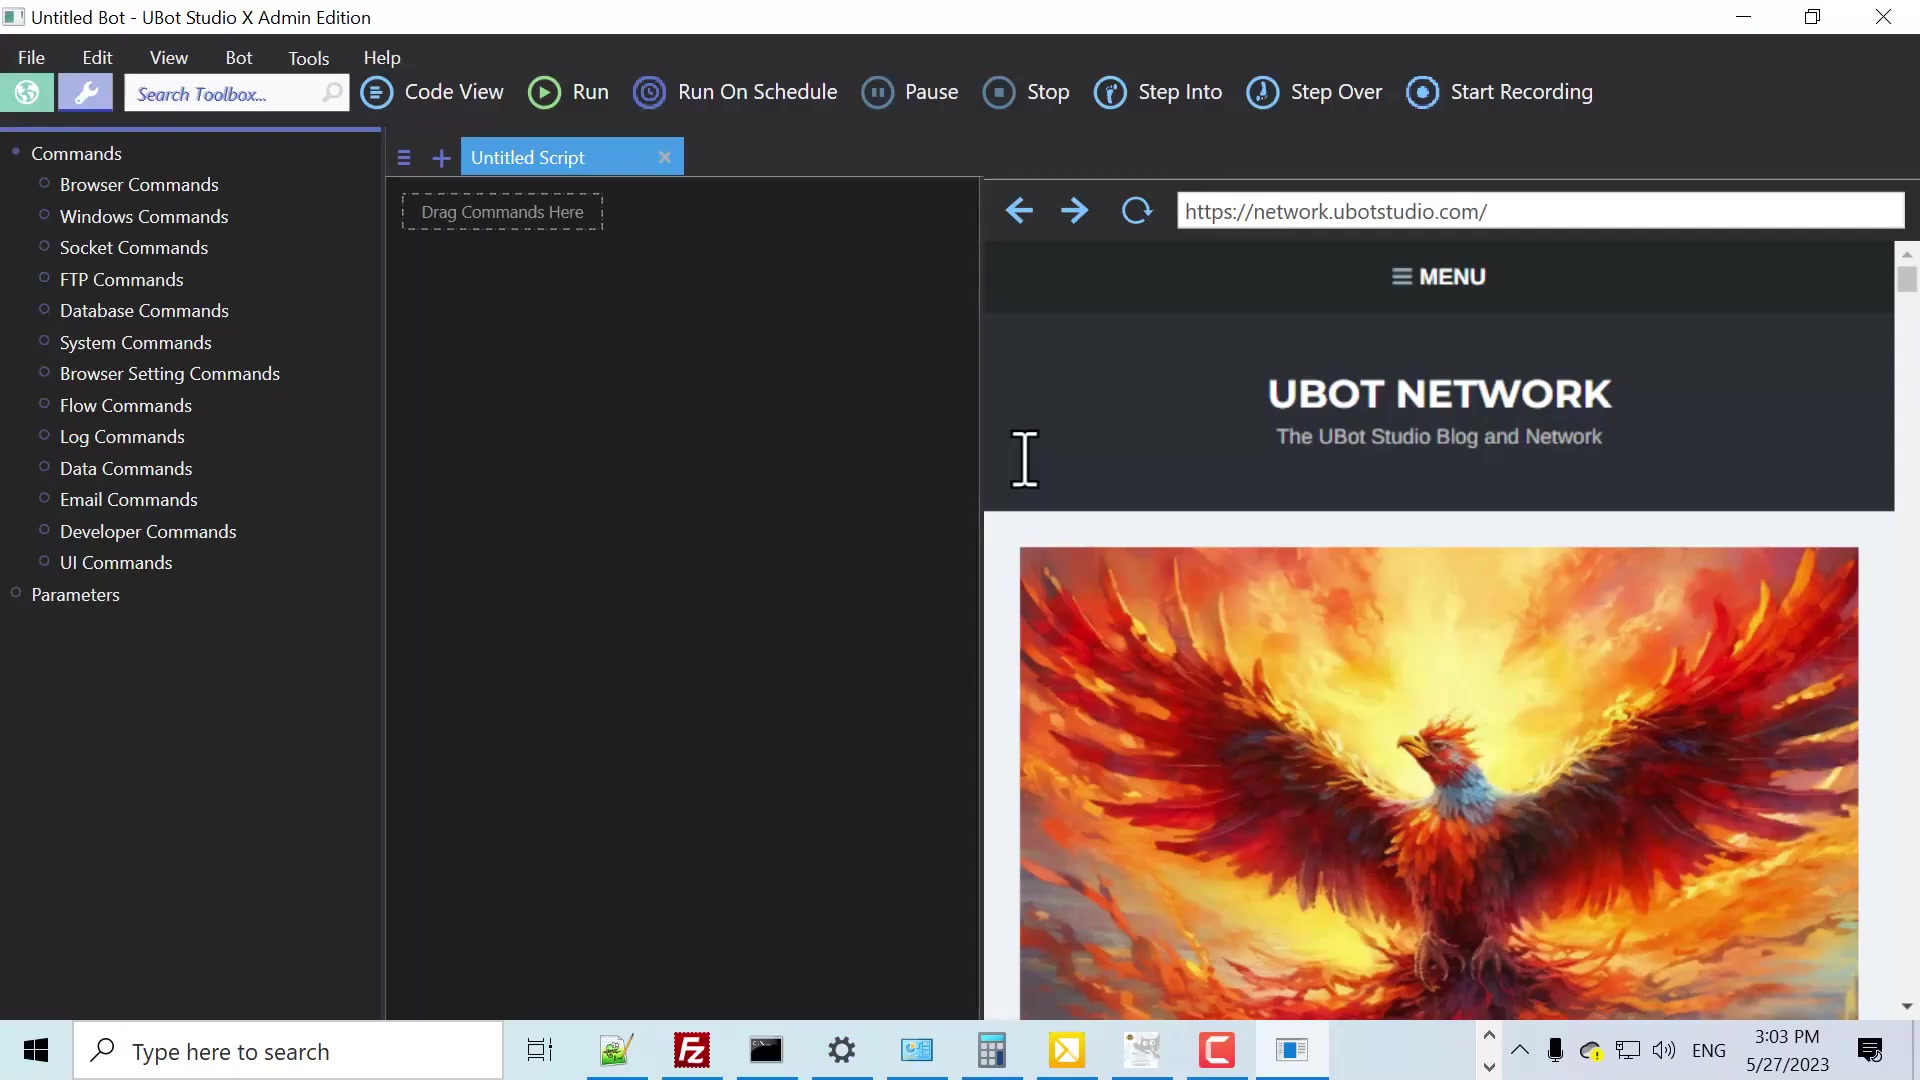Open Settings gear on the taskbar
Image resolution: width=1920 pixels, height=1080 pixels.
[842, 1050]
